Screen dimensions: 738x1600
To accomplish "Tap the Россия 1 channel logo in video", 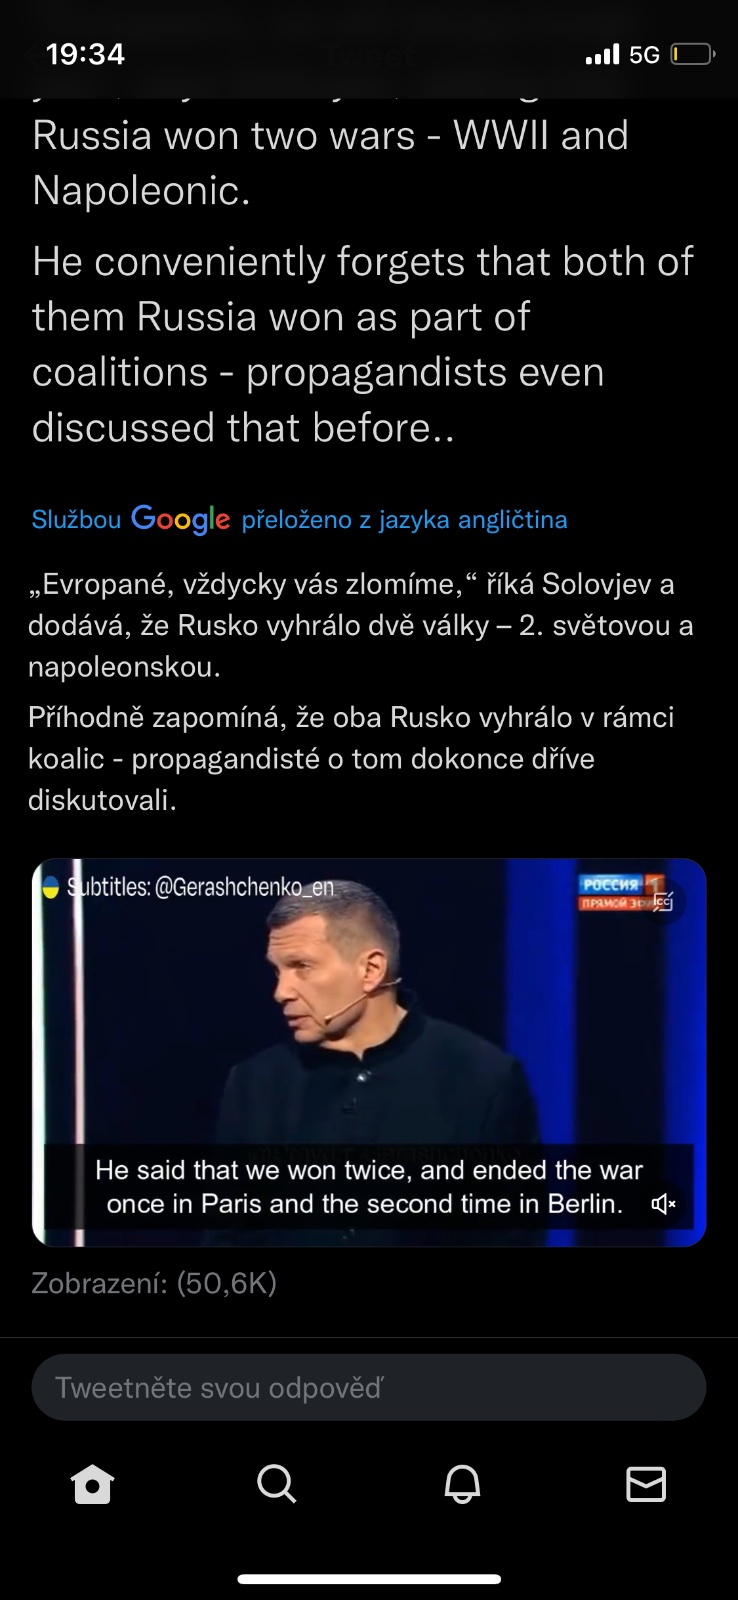I will pyautogui.click(x=621, y=891).
